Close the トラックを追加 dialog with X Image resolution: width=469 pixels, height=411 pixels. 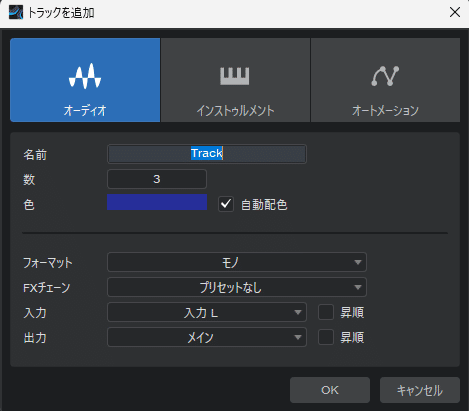click(455, 12)
